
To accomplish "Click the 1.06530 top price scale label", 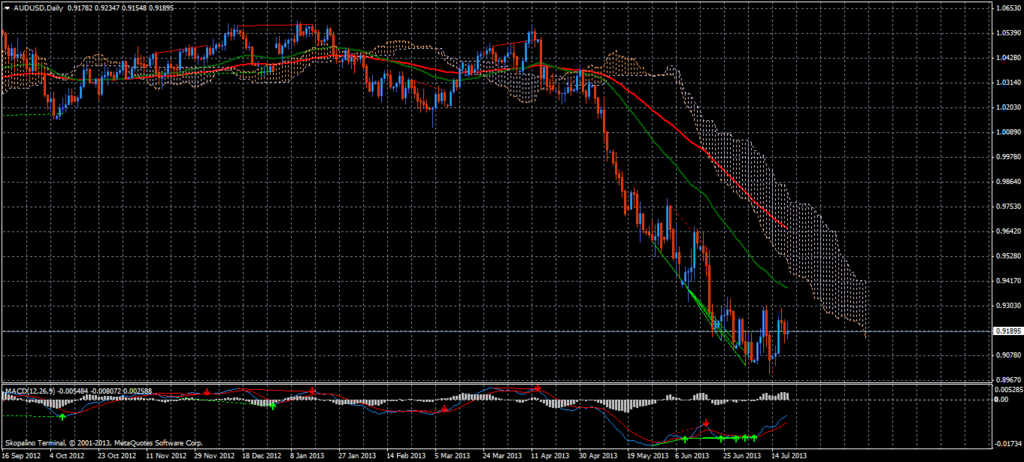I will coord(1008,8).
